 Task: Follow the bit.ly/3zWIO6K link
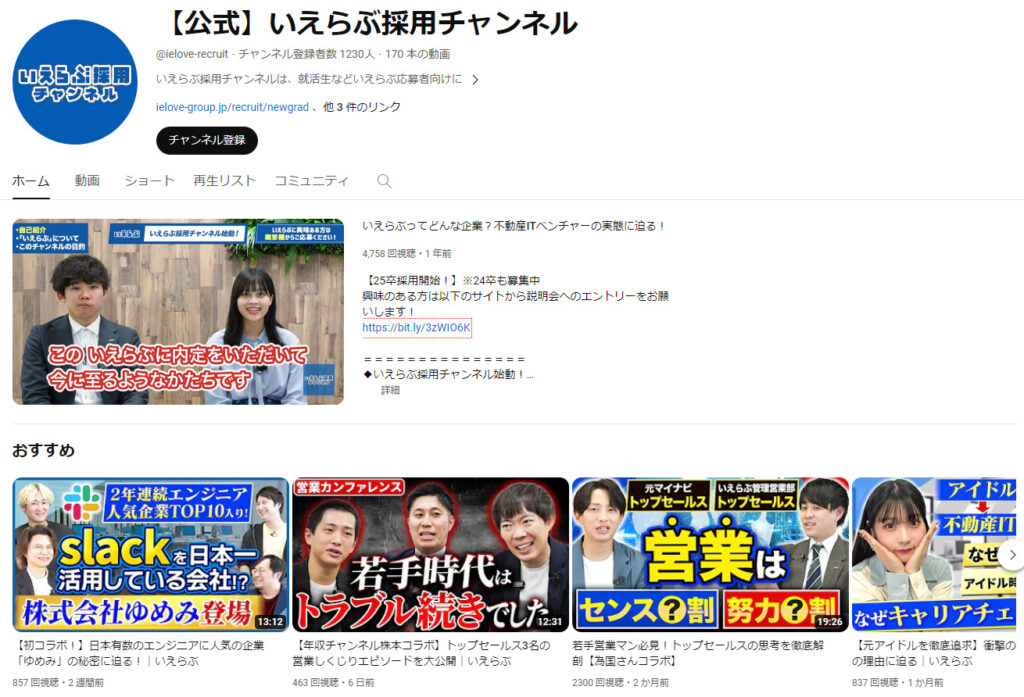pos(417,328)
